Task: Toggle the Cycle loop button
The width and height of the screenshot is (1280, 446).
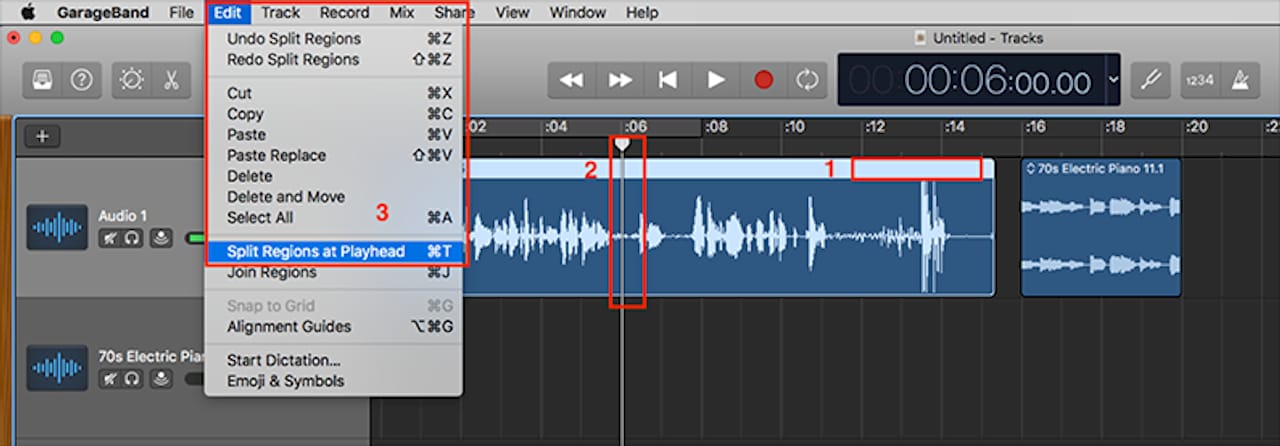Action: click(807, 80)
